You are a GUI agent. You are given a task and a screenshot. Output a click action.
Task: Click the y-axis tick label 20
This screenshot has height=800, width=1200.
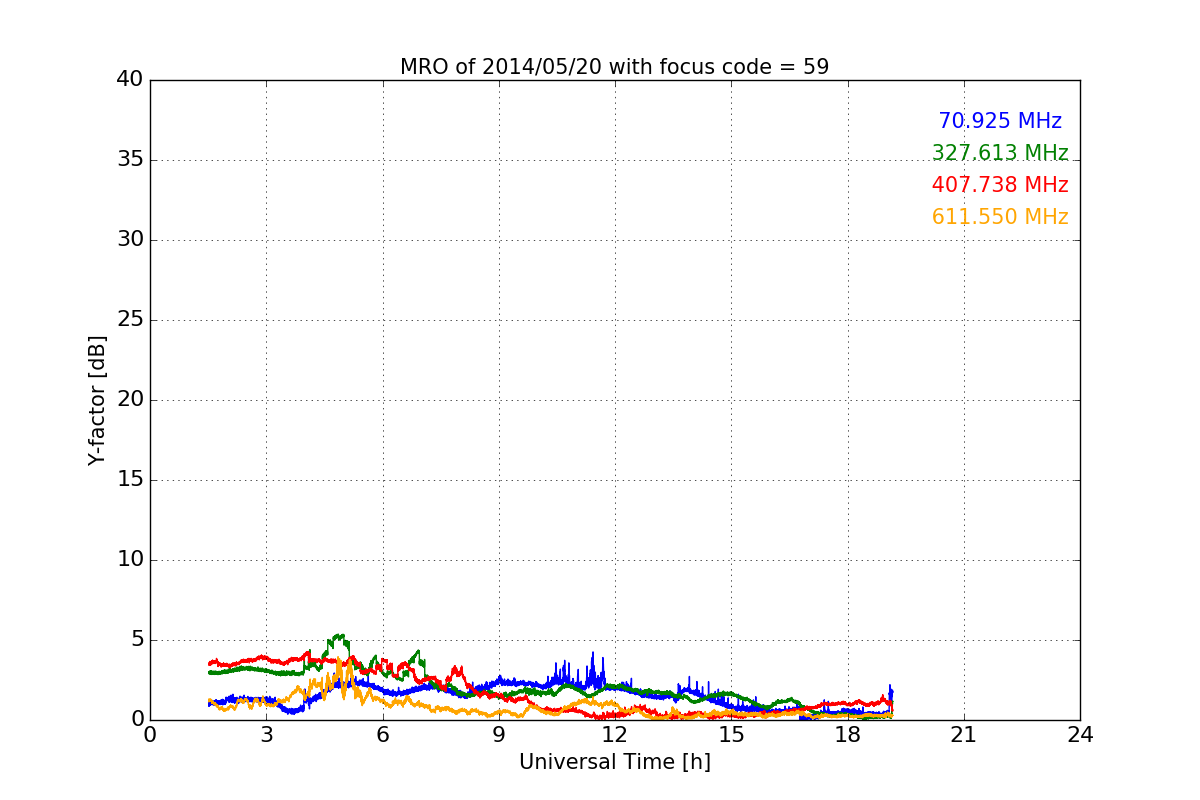130,400
